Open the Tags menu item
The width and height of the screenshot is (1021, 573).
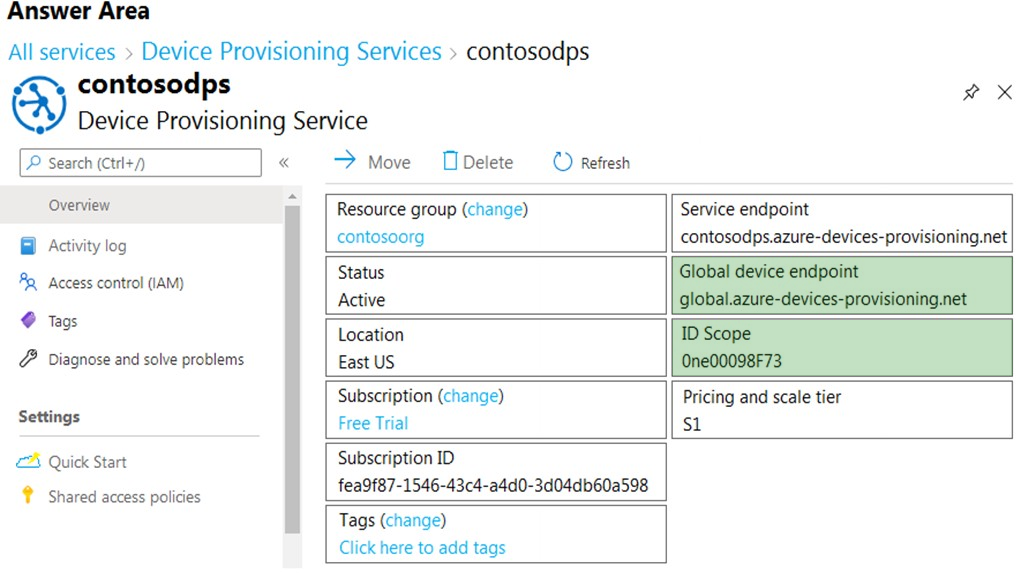coord(63,321)
